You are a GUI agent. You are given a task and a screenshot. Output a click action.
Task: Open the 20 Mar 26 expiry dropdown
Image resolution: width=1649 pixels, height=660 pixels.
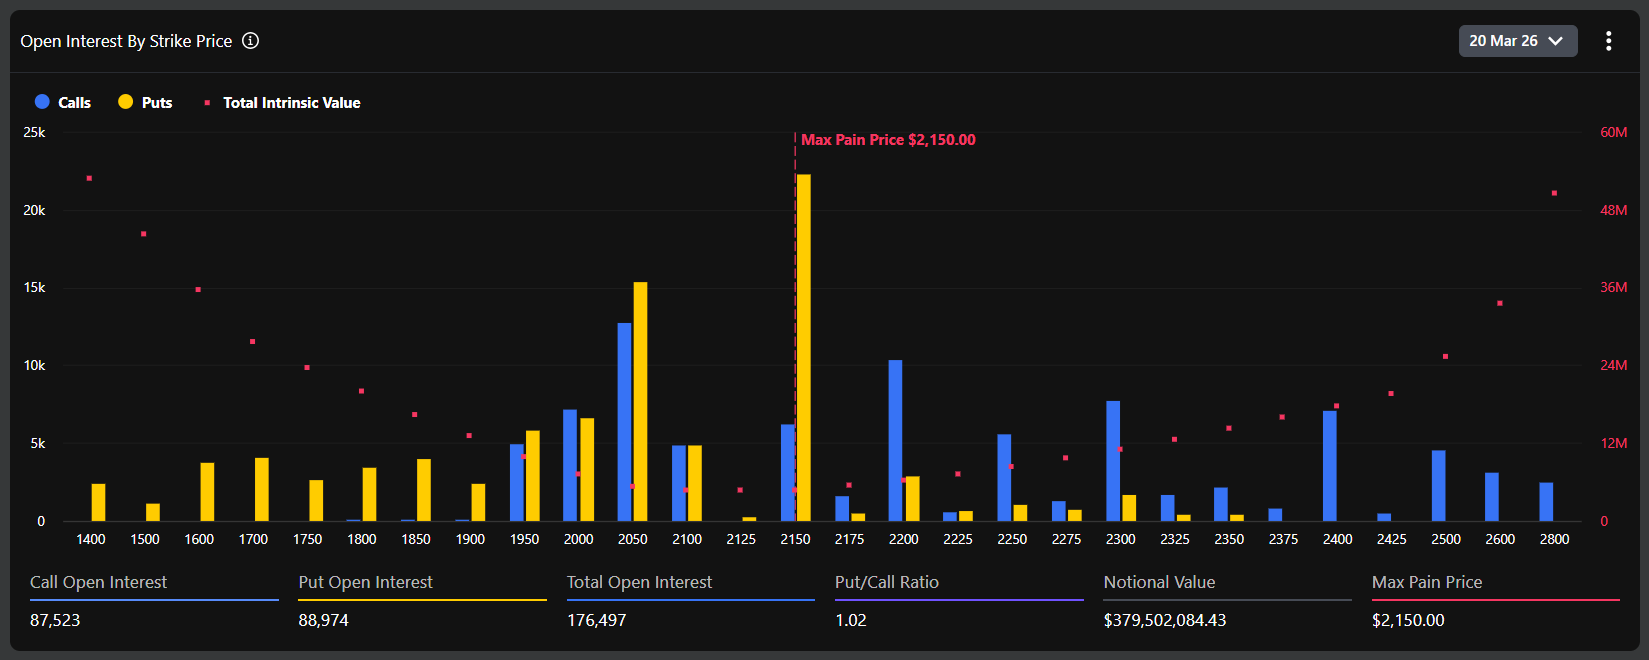tap(1517, 41)
